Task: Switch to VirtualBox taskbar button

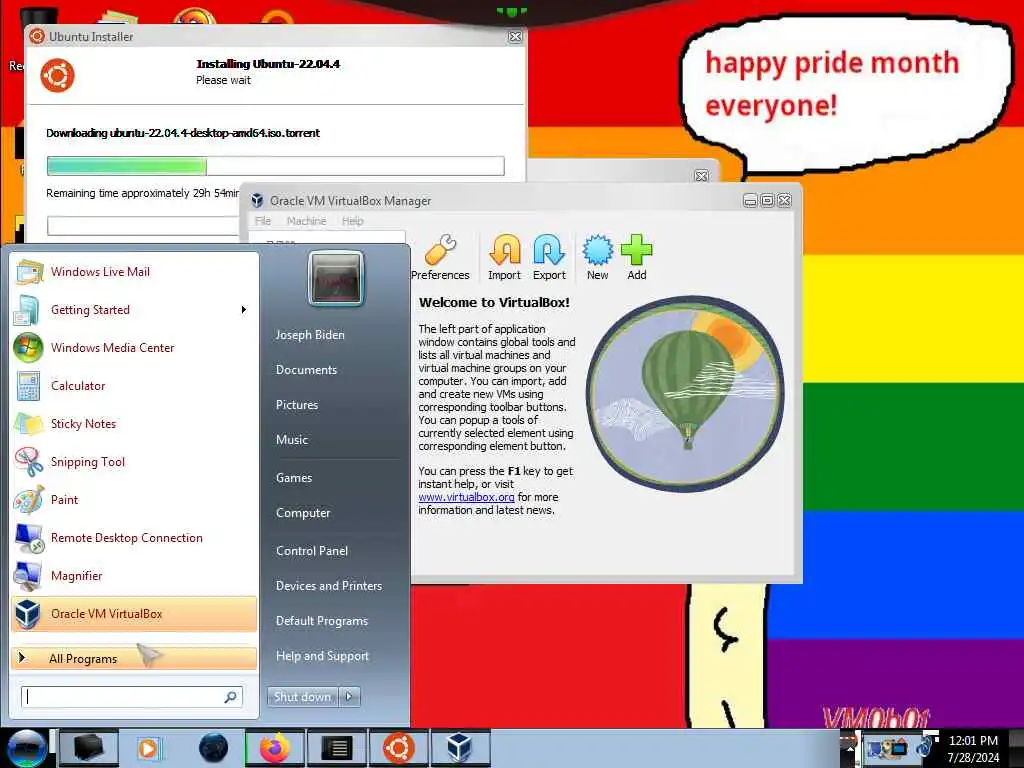Action: click(460, 748)
